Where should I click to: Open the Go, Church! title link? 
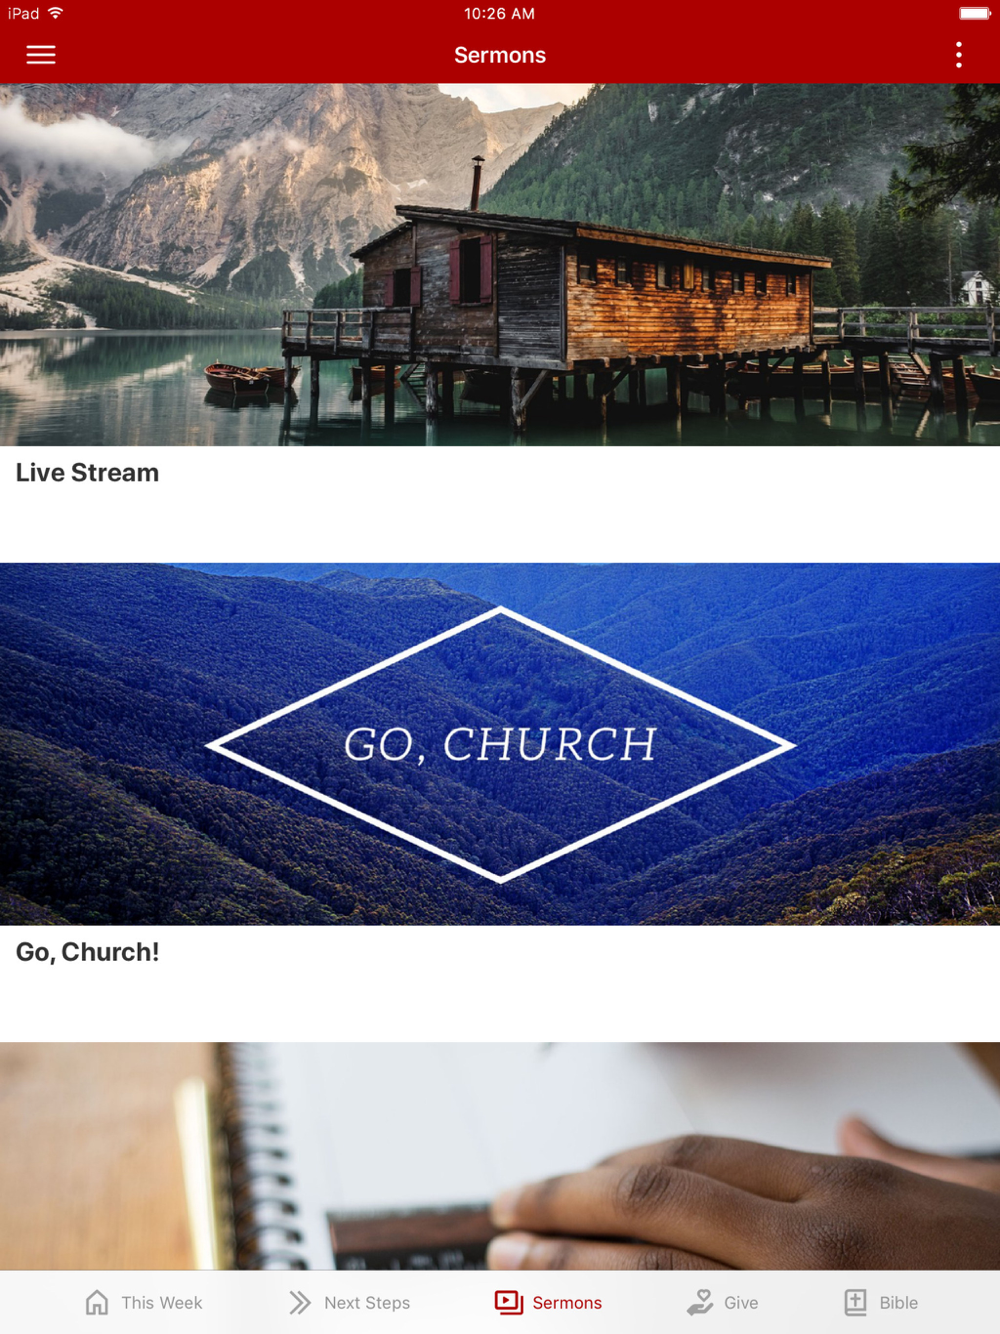87,952
